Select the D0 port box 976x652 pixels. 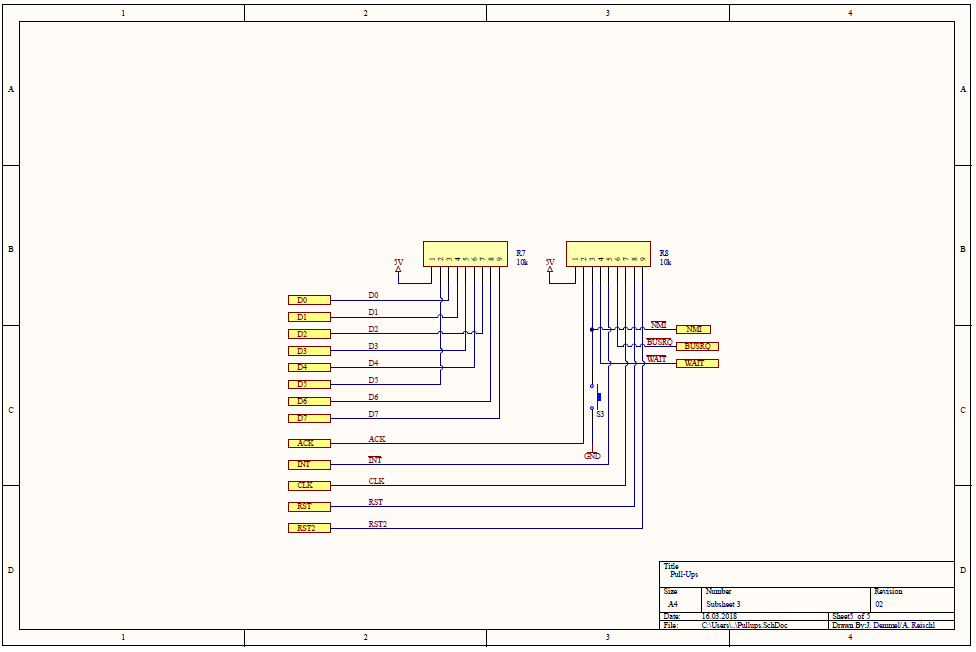coord(309,300)
